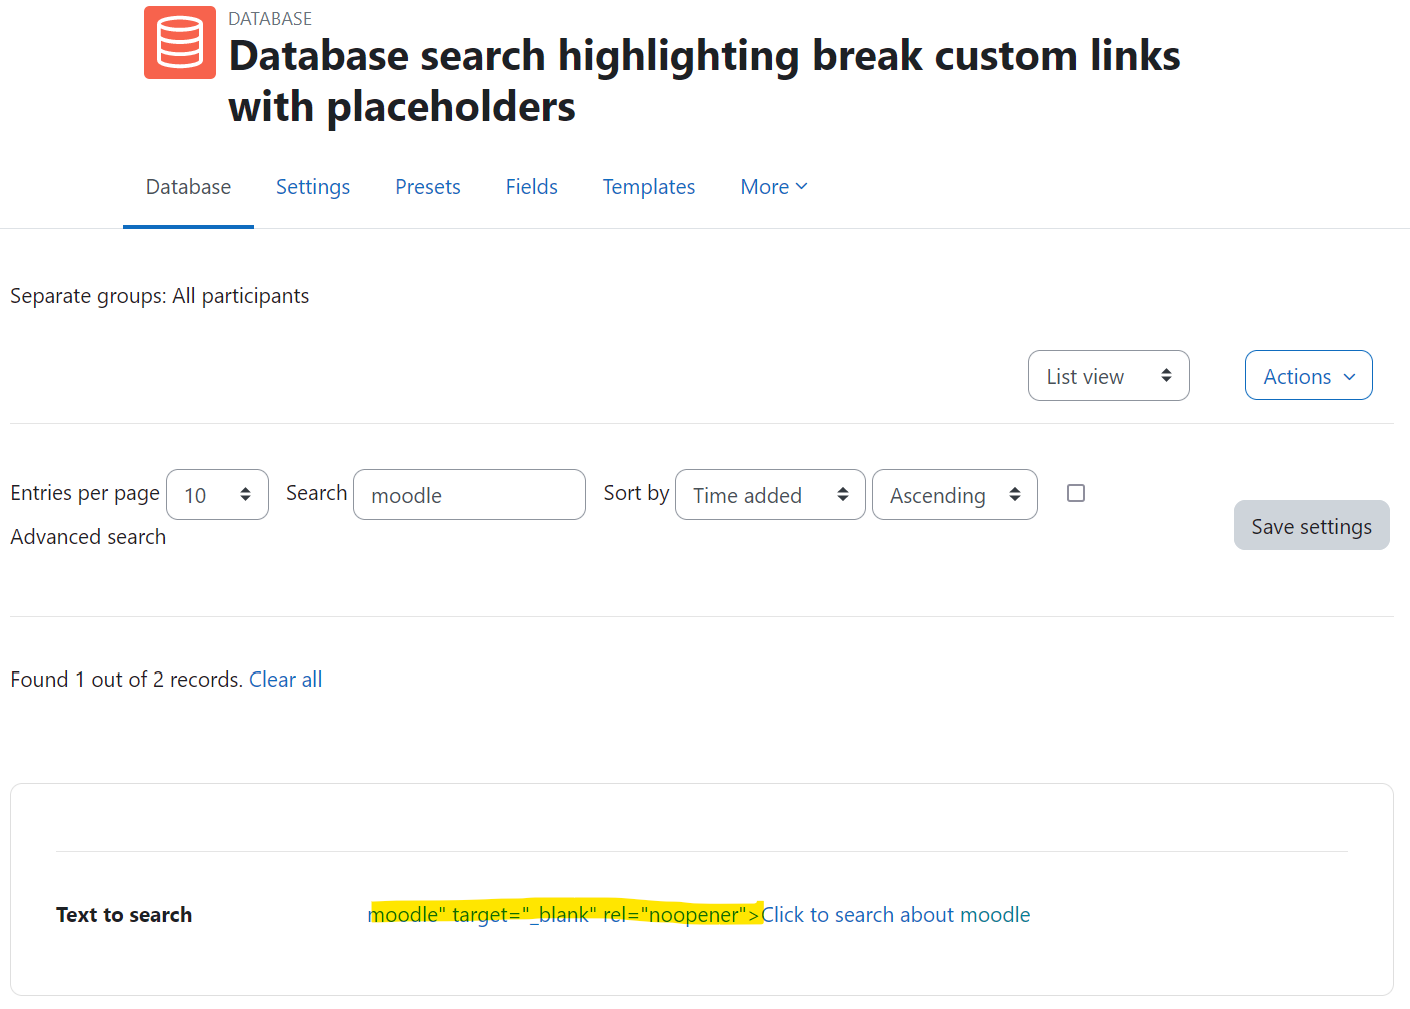Click the orange database activity icon
The height and width of the screenshot is (1009, 1410).
[180, 42]
